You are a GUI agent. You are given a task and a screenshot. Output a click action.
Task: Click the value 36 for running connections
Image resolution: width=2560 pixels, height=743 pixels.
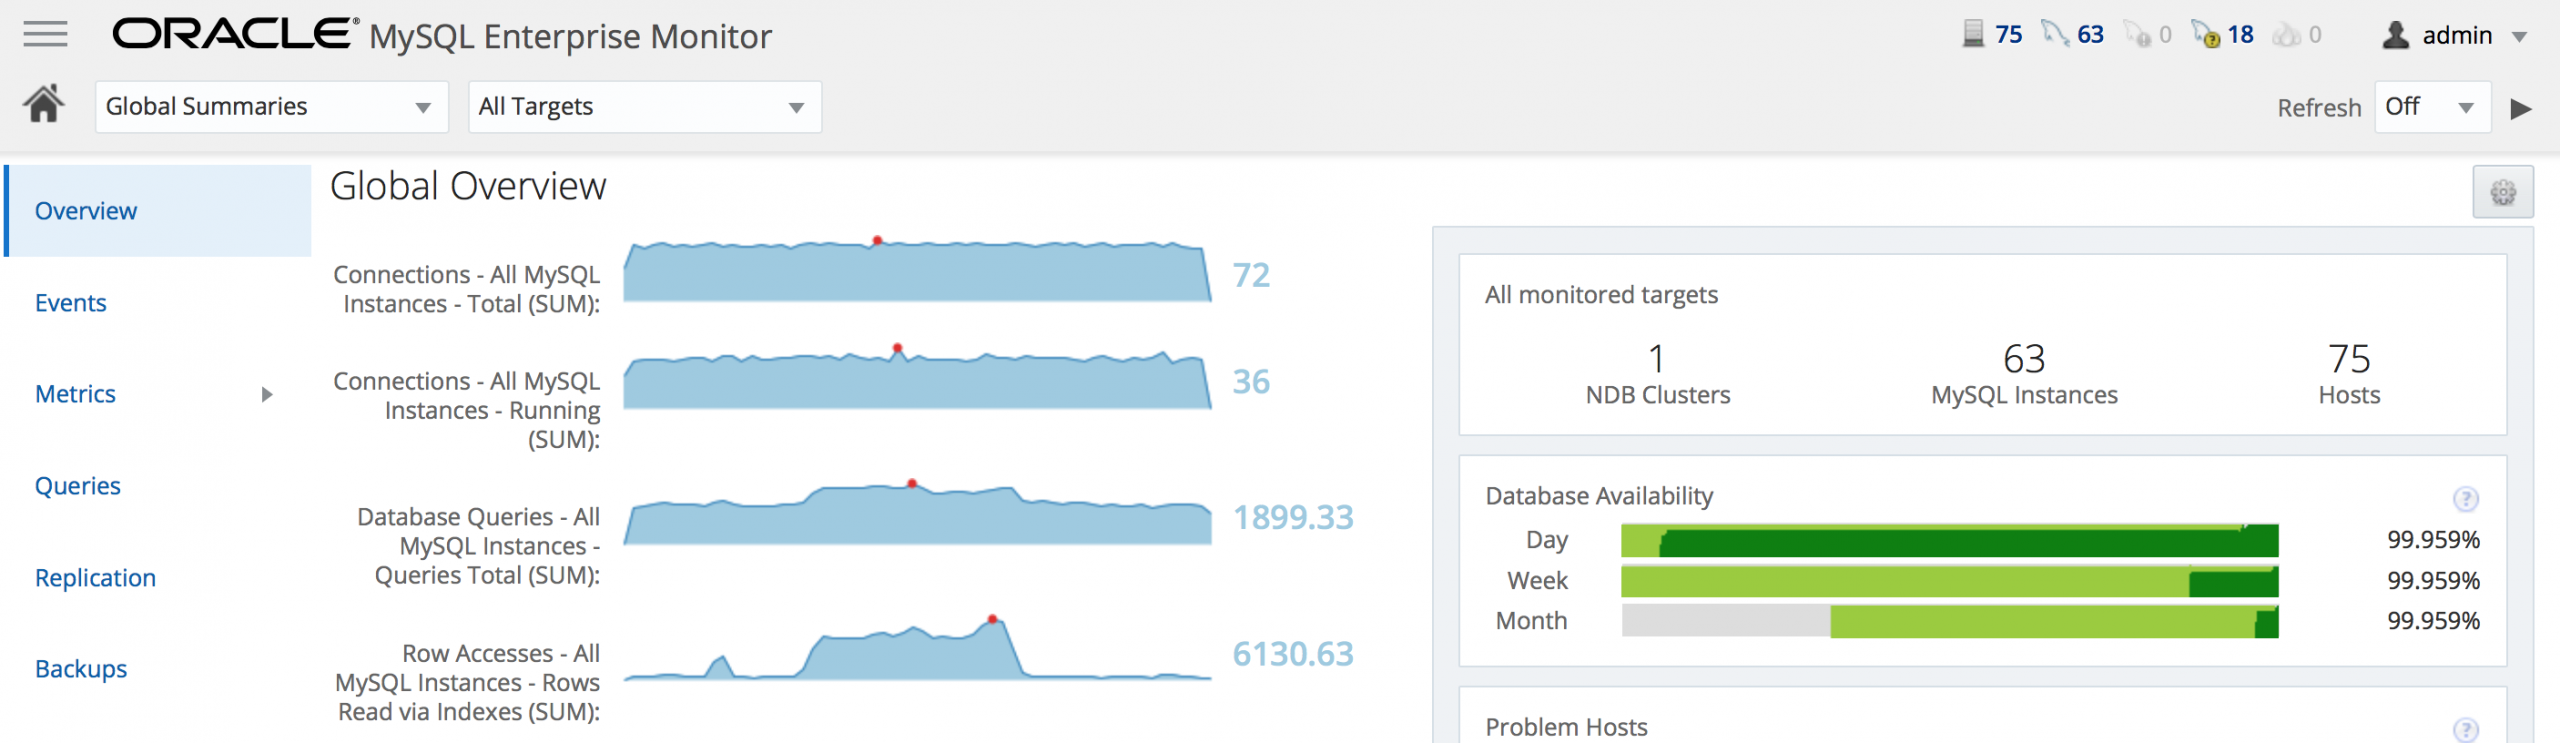(x=1251, y=382)
